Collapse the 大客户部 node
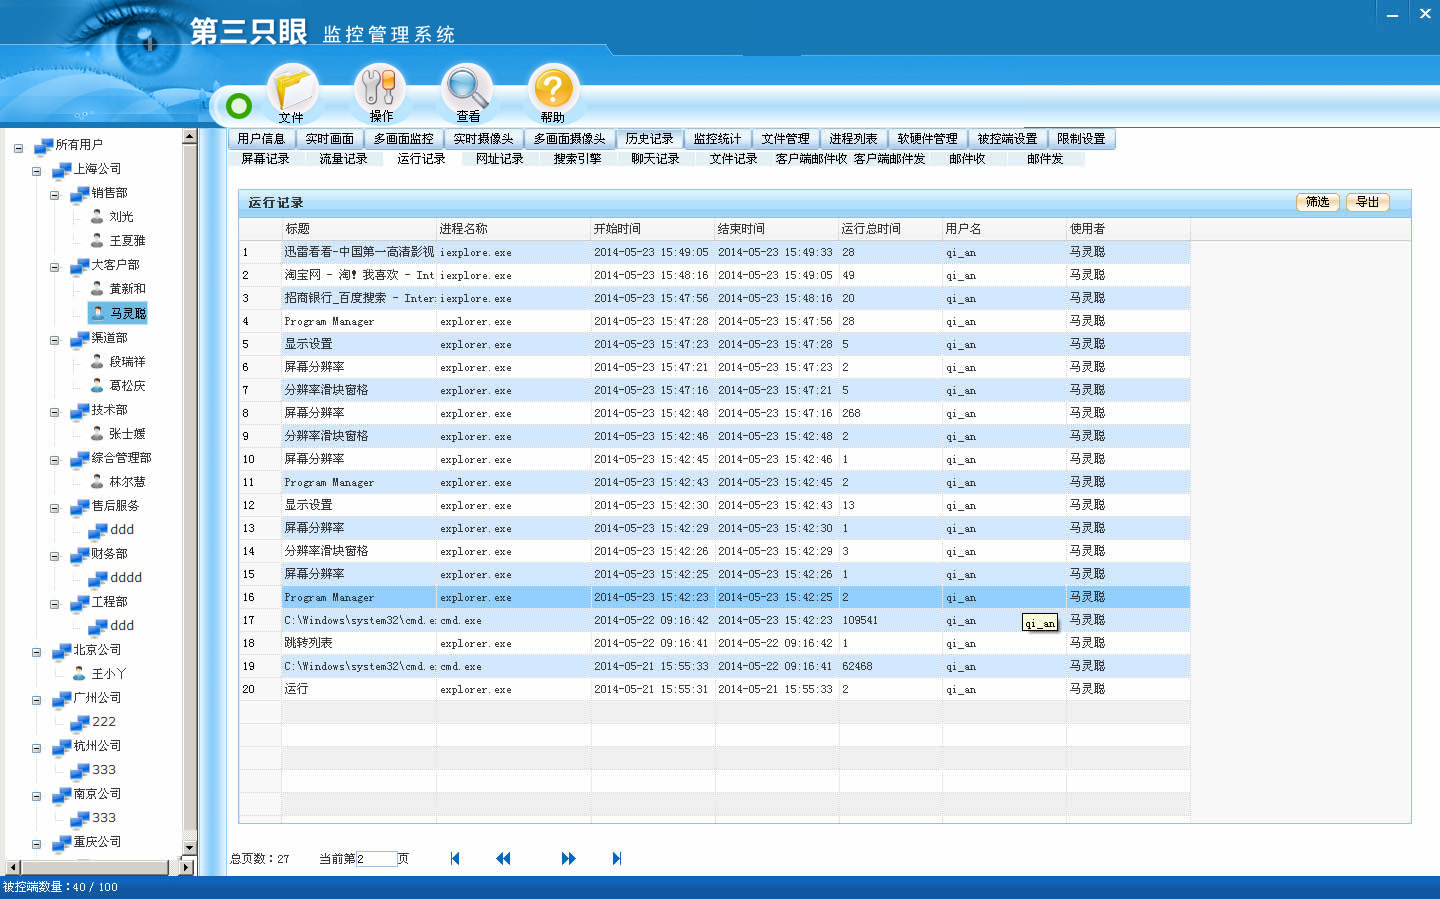Viewport: 1440px width, 899px height. coord(54,268)
